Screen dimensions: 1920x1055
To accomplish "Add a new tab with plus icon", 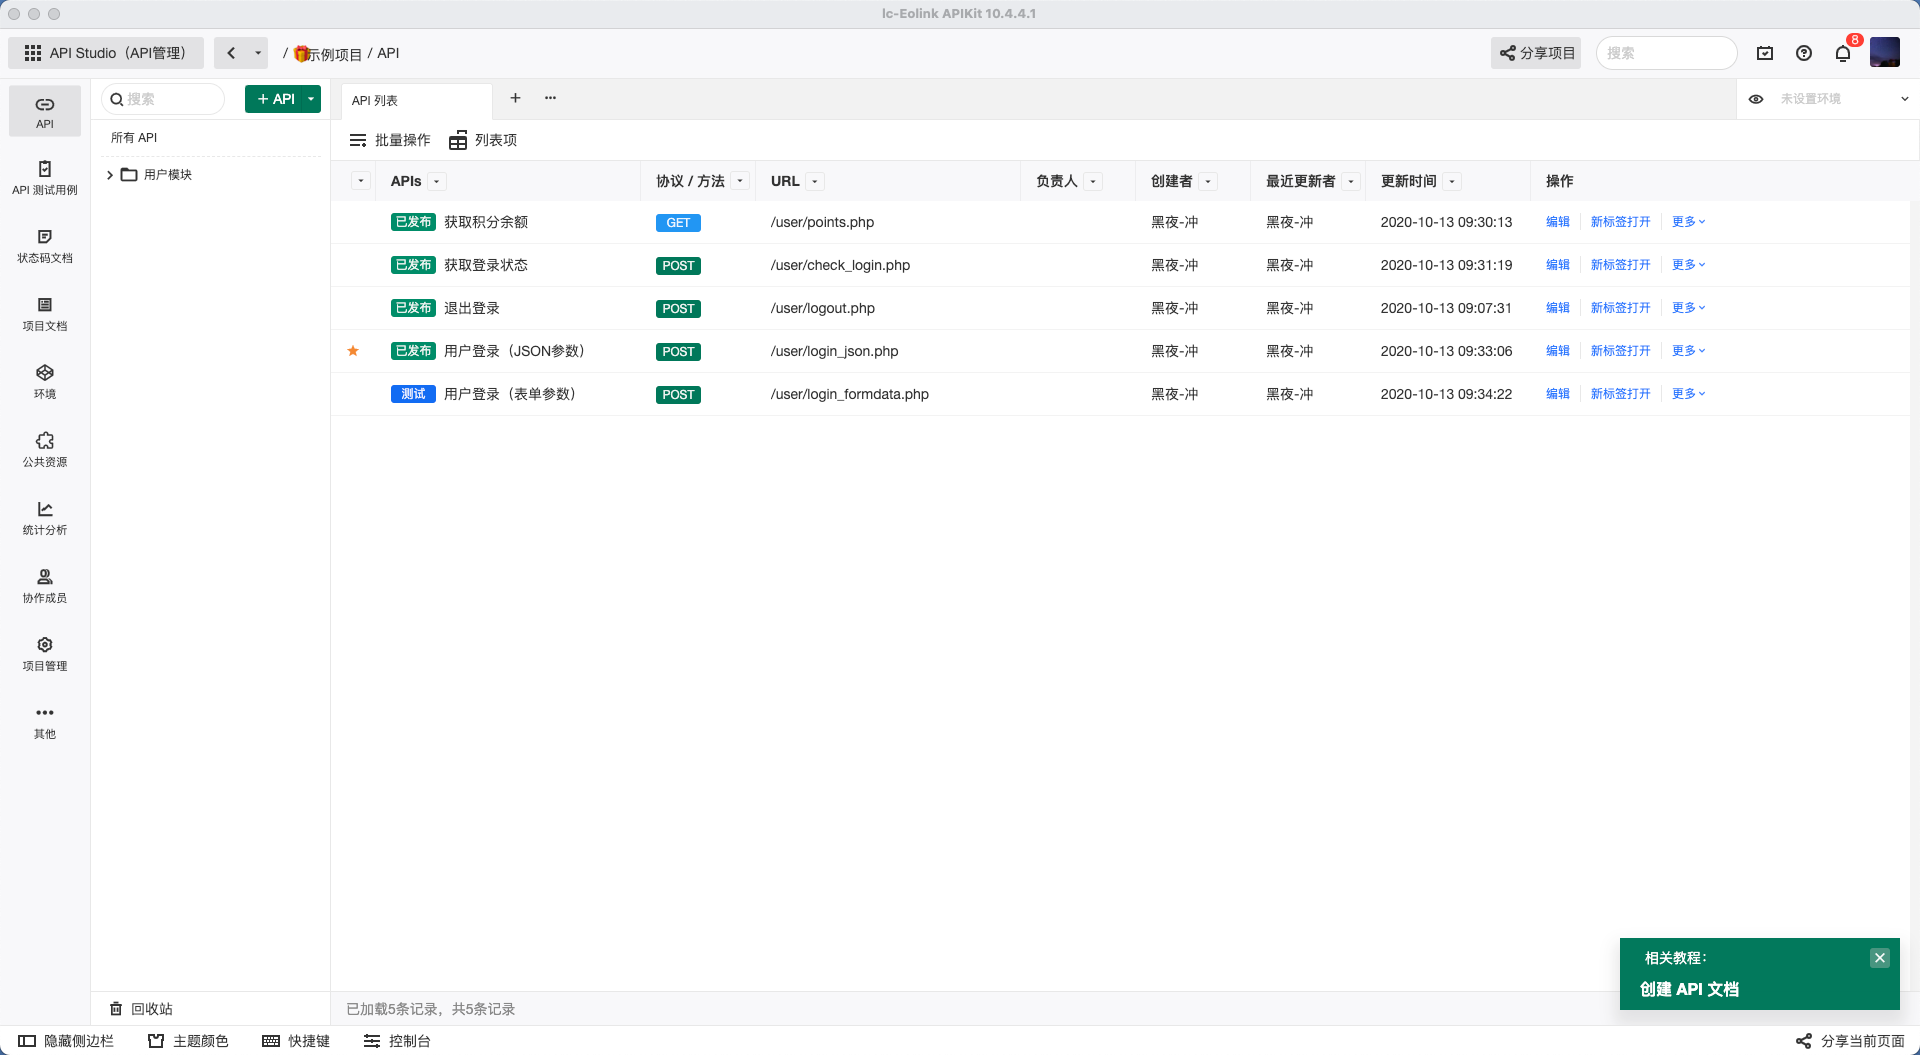I will tap(515, 98).
